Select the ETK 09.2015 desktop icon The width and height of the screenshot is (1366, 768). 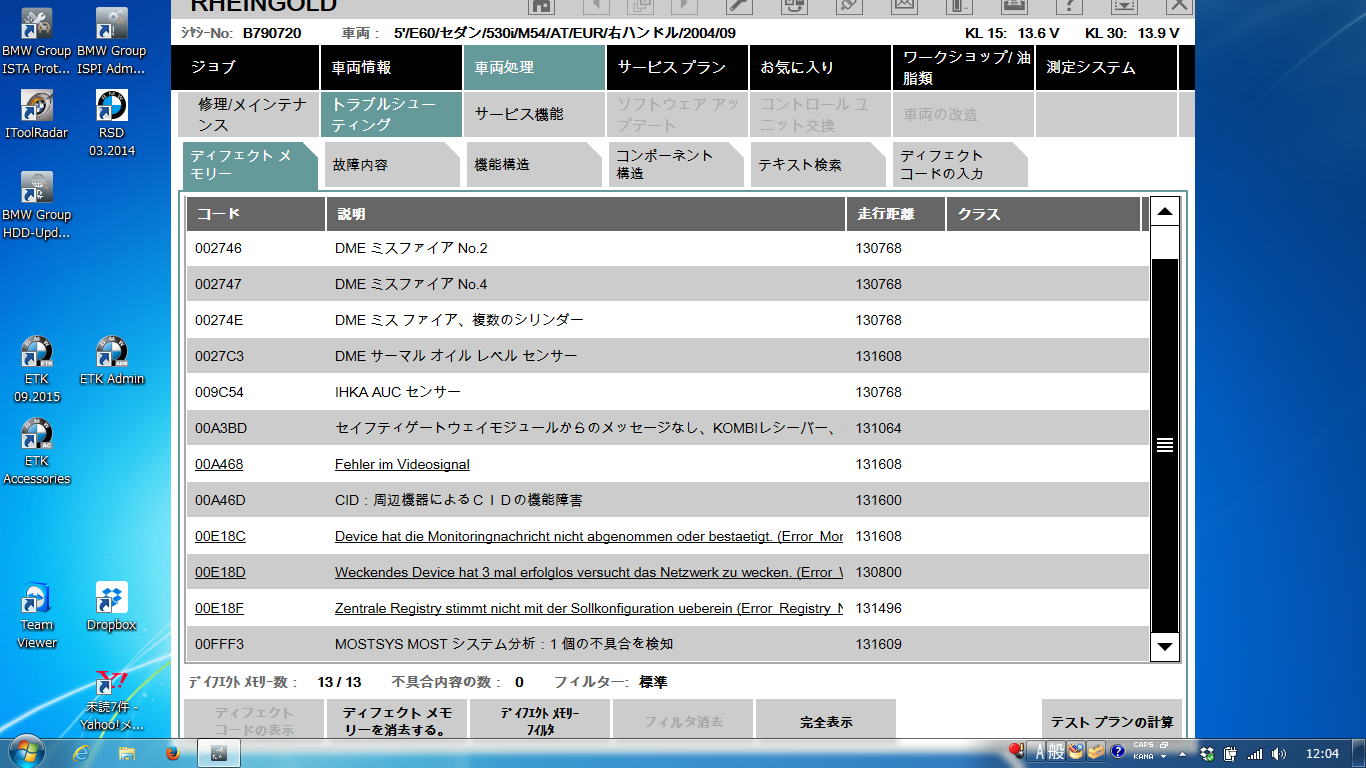pyautogui.click(x=37, y=369)
